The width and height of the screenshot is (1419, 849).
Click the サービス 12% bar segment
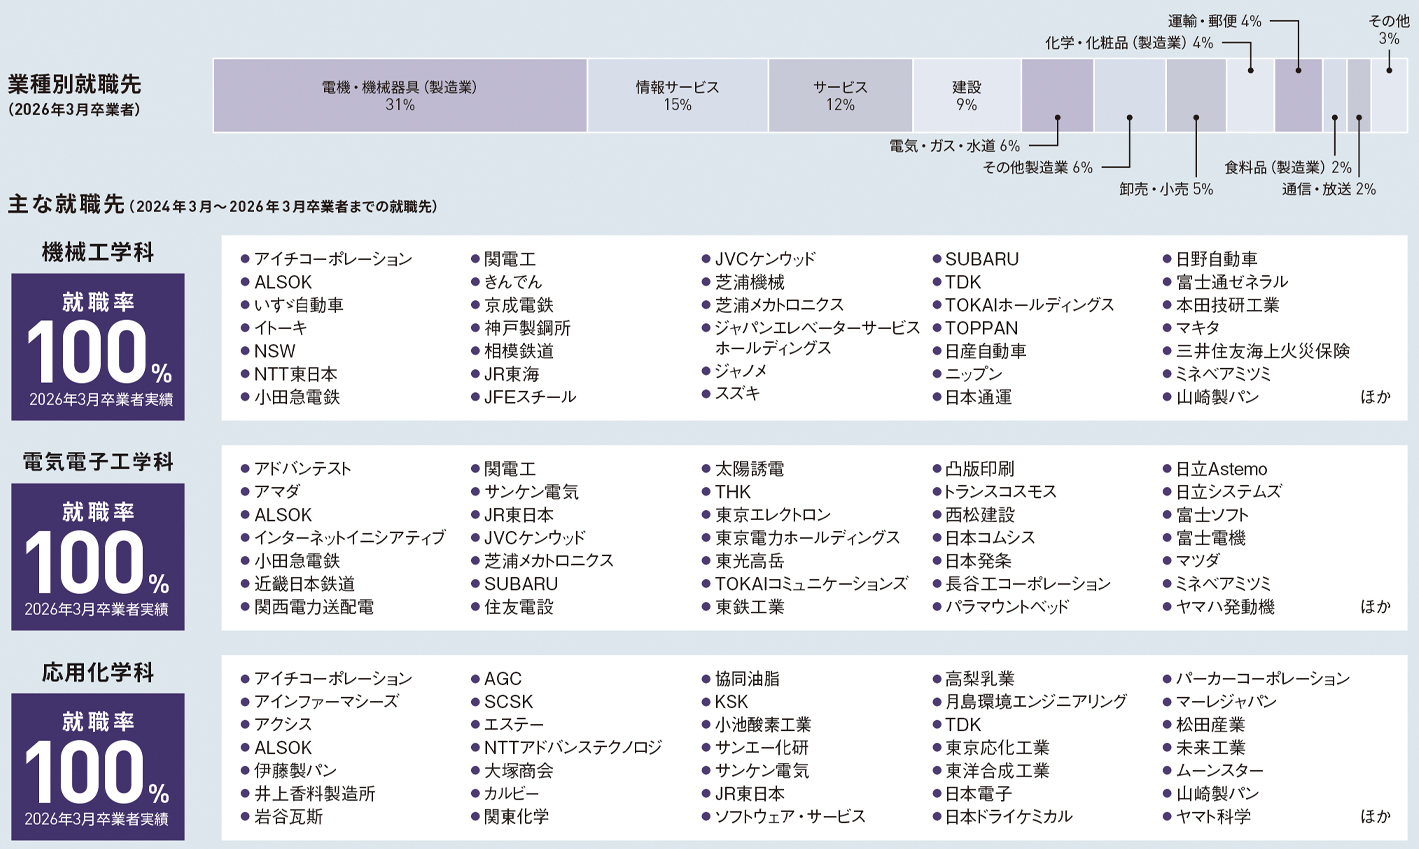(x=840, y=96)
